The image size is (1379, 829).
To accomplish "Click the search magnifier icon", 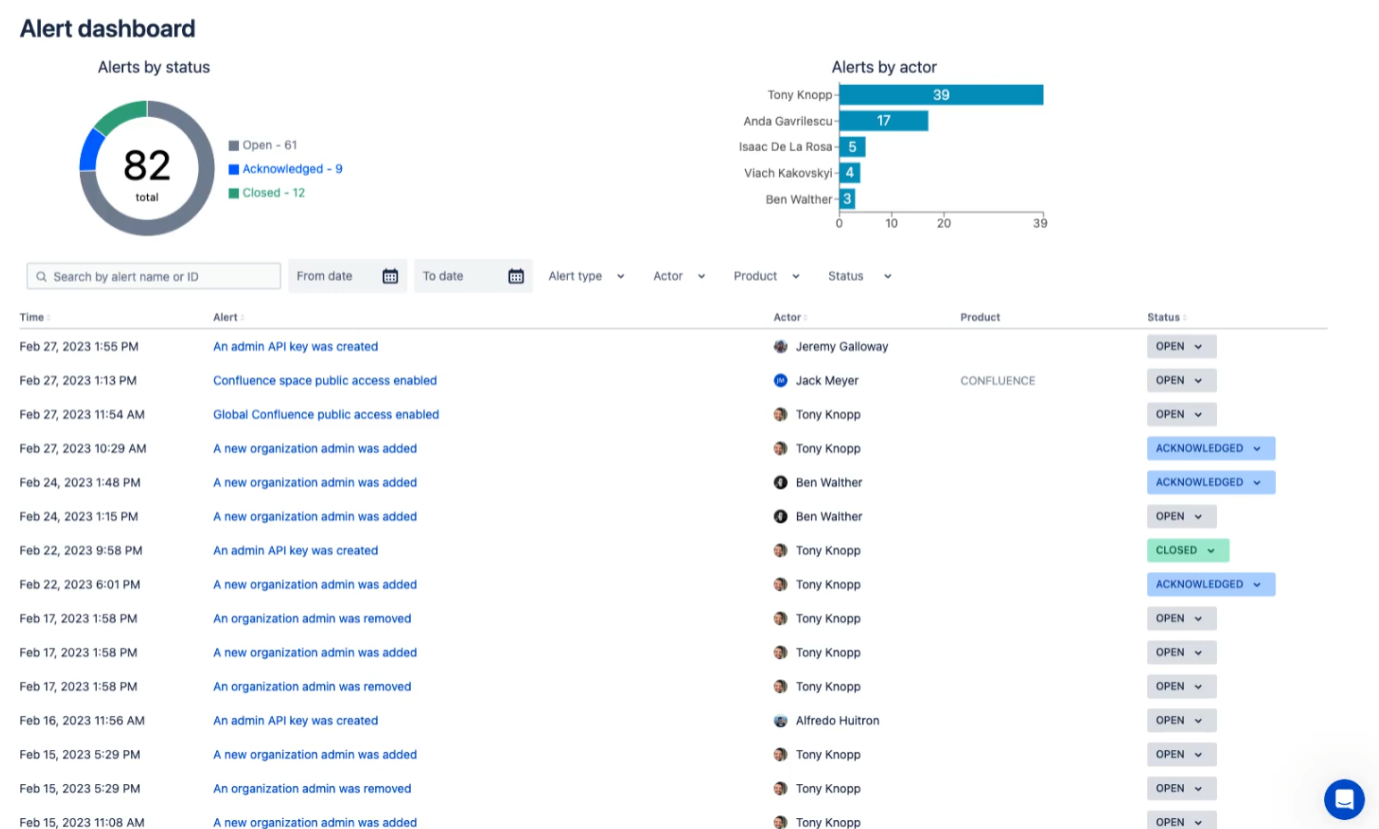I will coord(41,277).
